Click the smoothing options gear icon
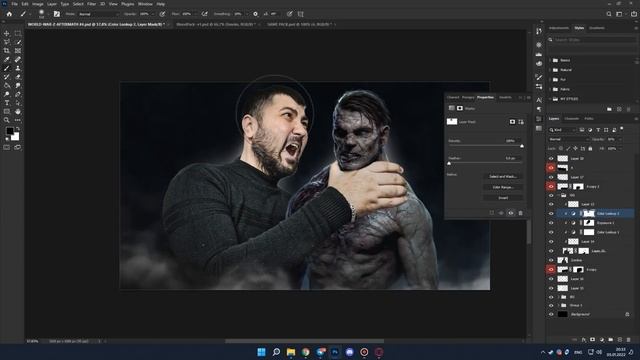Screen dimensions: 640x360 [255, 14]
